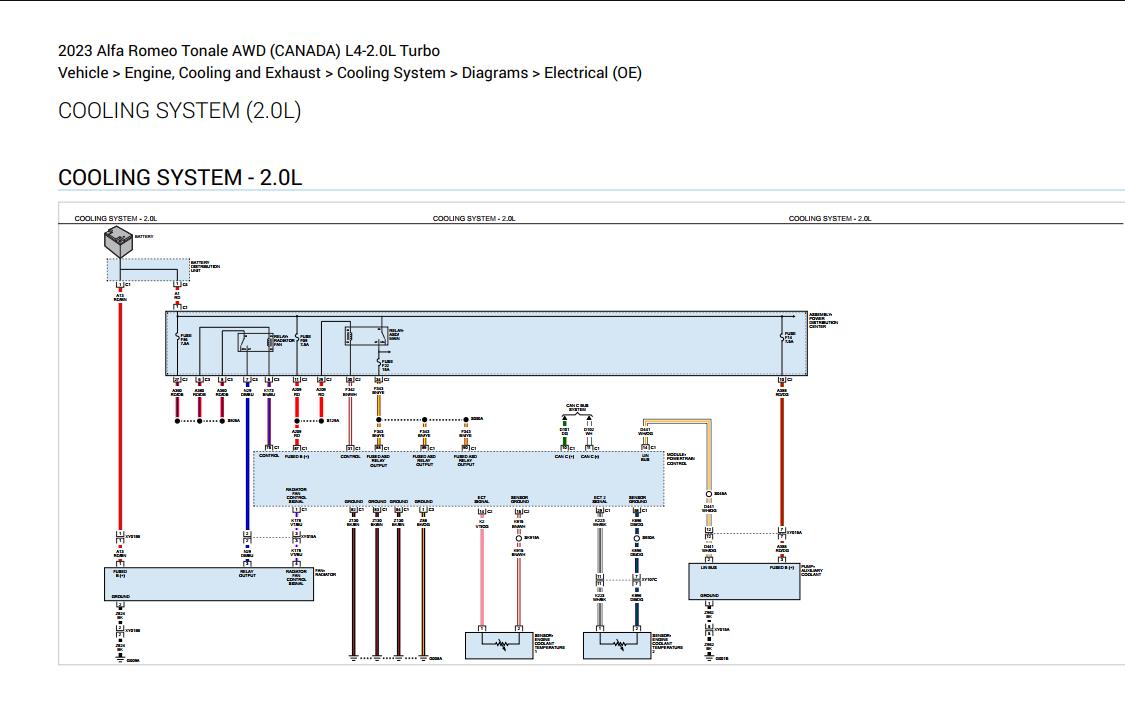Viewport: 1125px width, 724px height.
Task: Click the long red A13 battery wire
Action: coord(120,416)
